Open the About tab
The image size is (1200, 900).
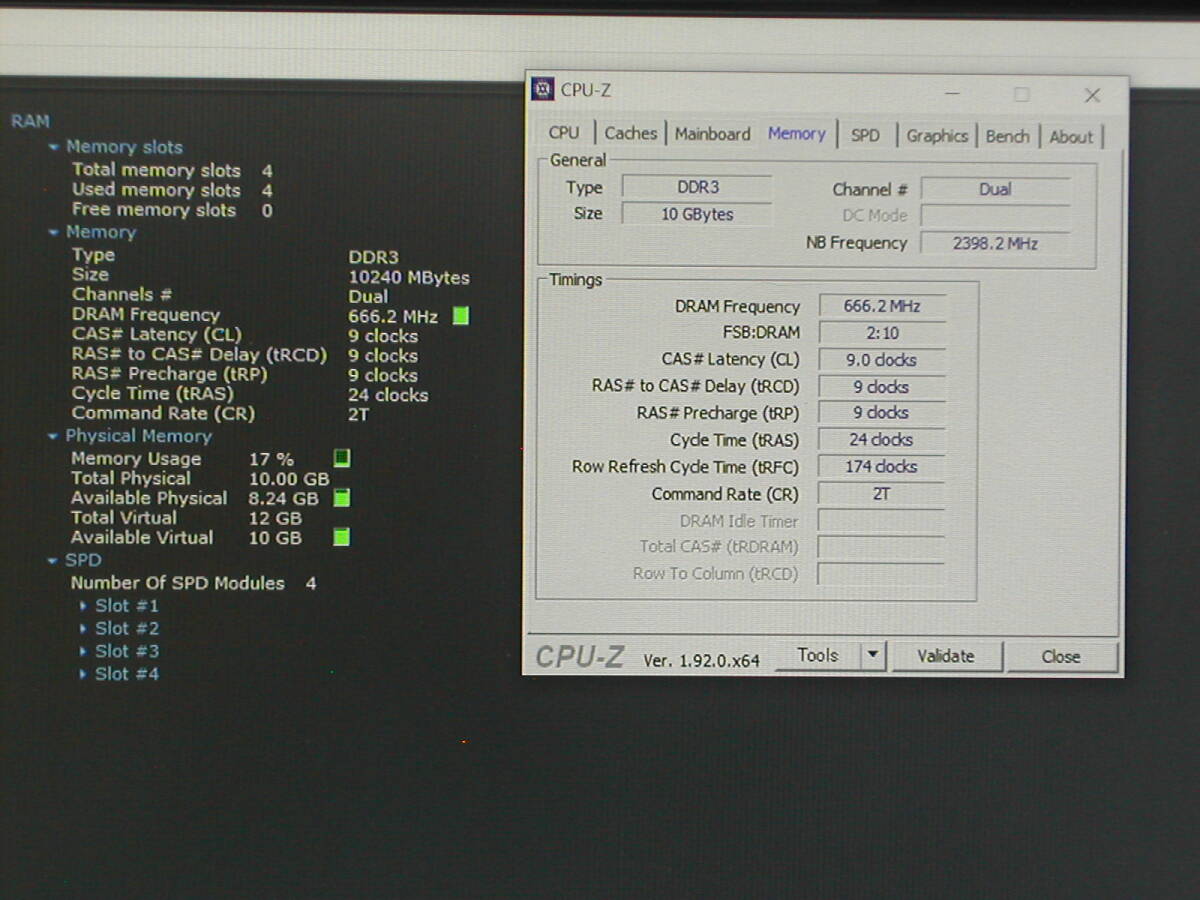[x=1071, y=137]
